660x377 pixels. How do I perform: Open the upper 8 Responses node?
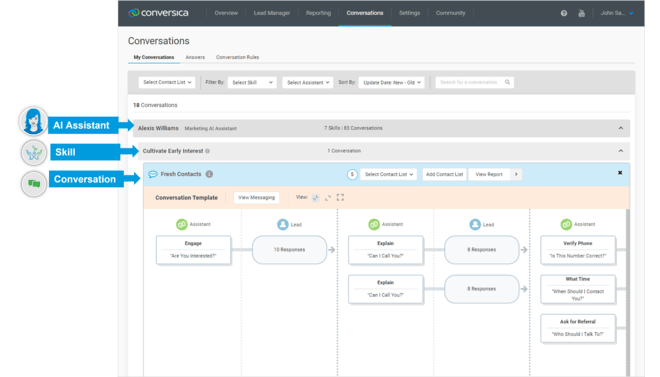[x=482, y=250]
